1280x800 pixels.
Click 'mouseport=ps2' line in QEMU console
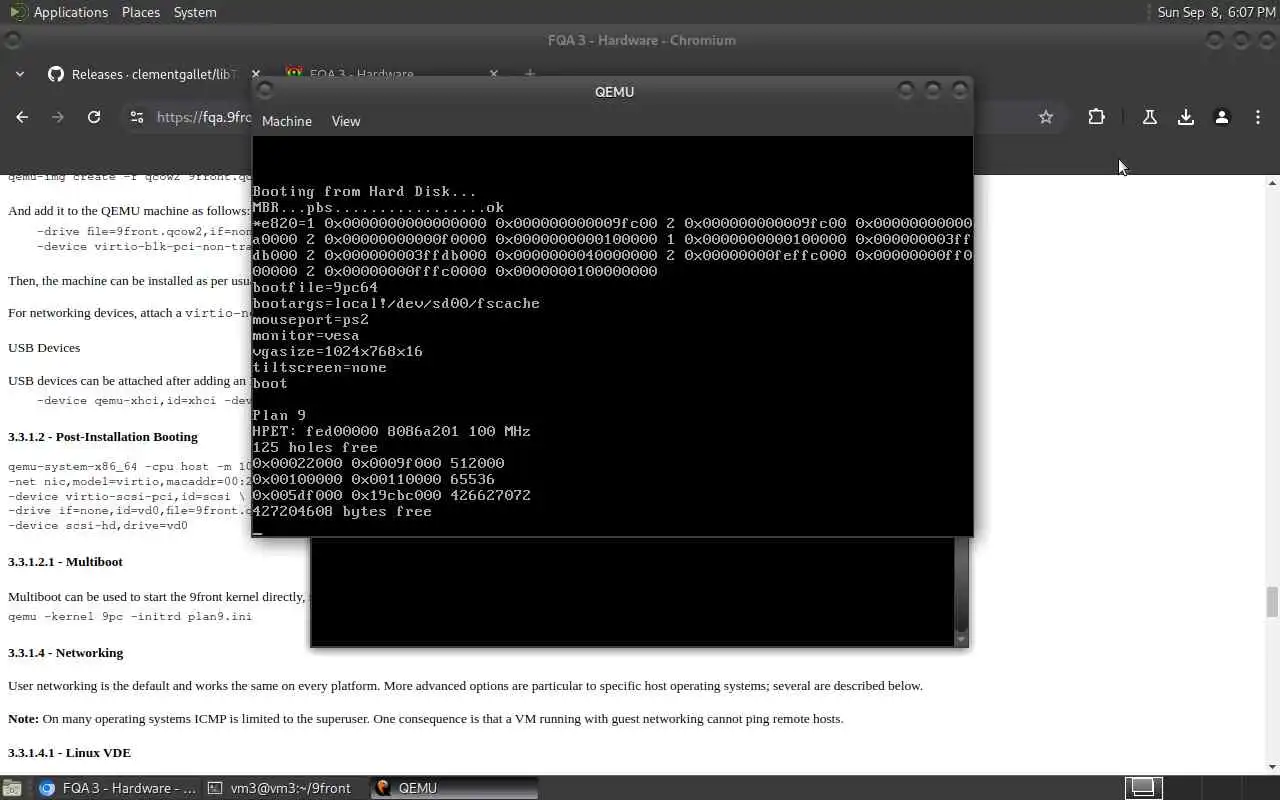pyautogui.click(x=310, y=319)
